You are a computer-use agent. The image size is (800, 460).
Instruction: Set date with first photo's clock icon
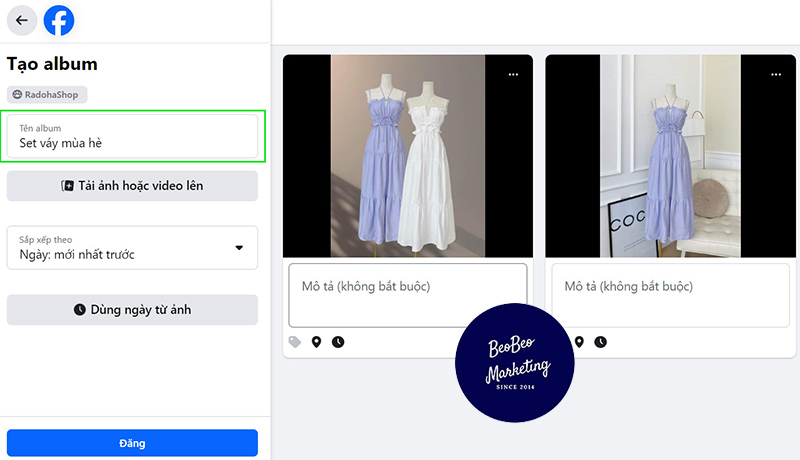coord(338,342)
